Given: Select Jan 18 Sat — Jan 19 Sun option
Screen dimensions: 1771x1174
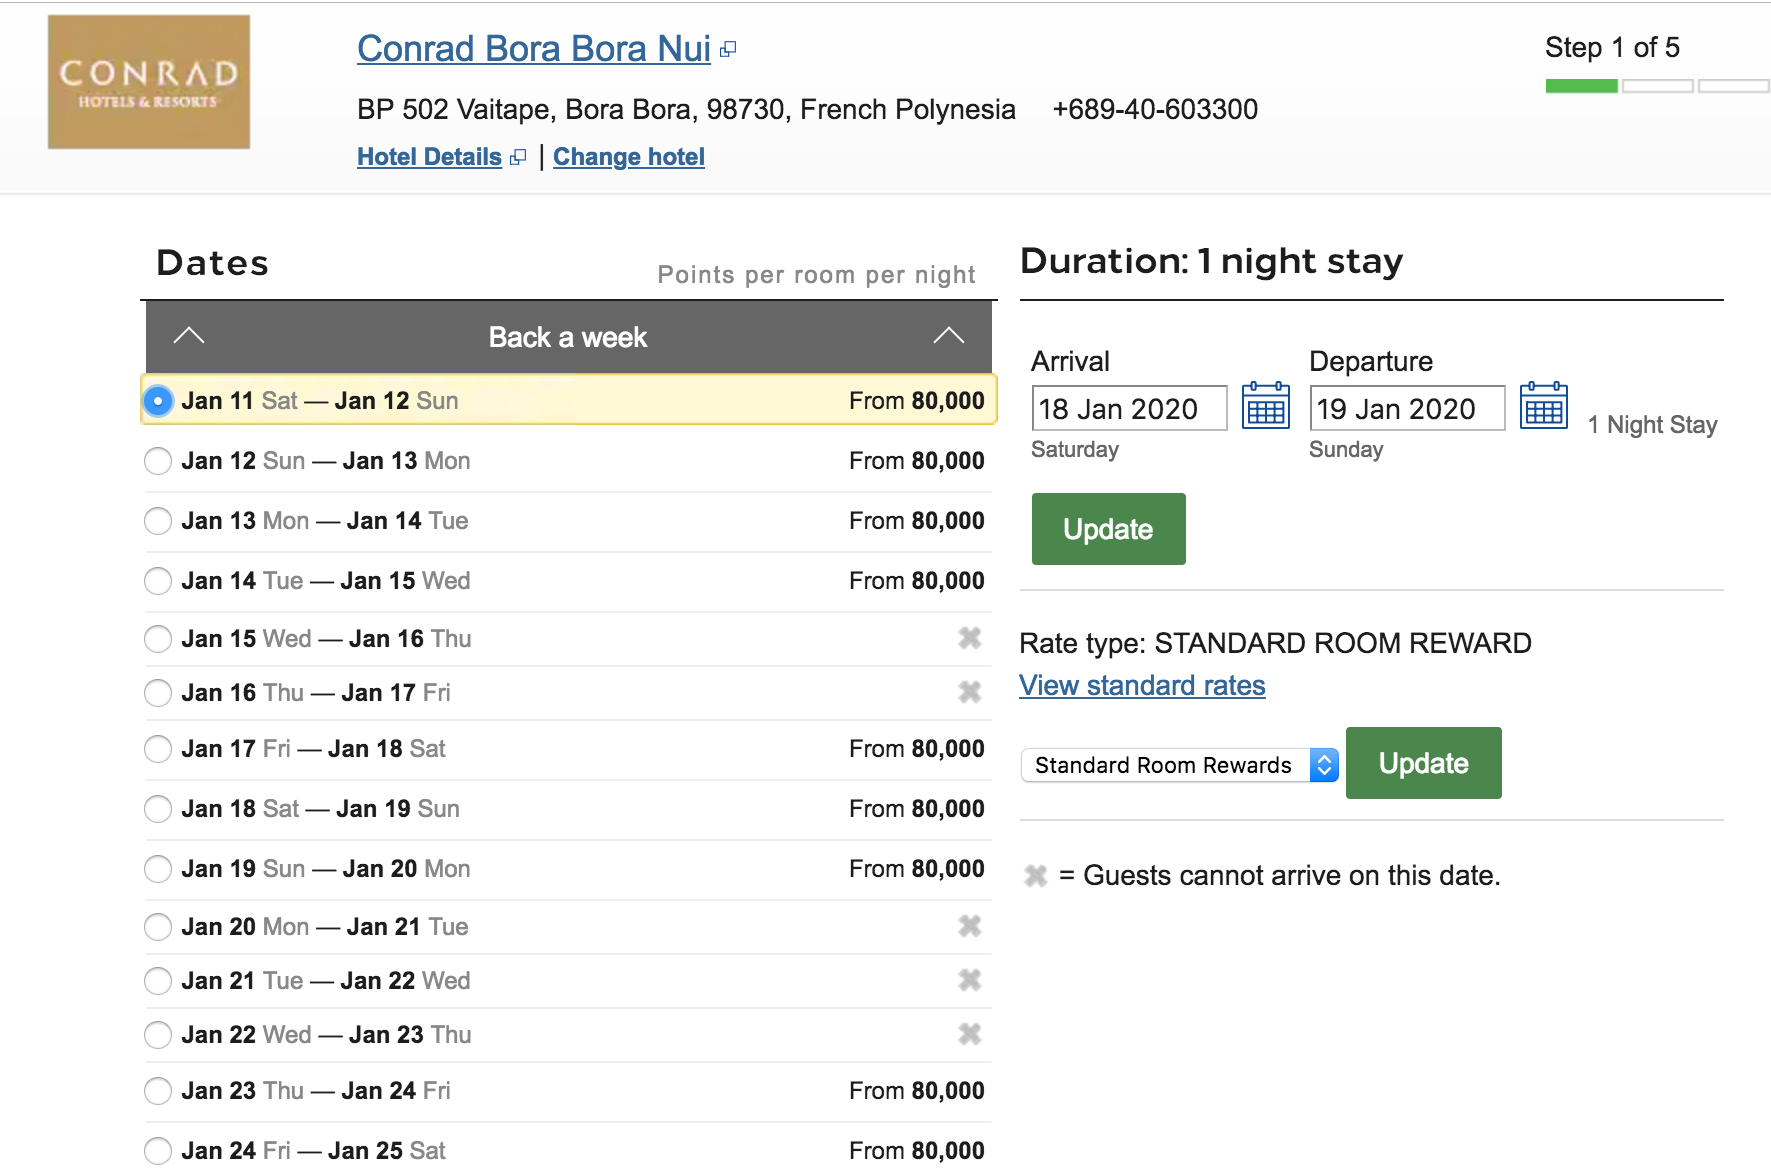Looking at the screenshot, I should coord(158,809).
